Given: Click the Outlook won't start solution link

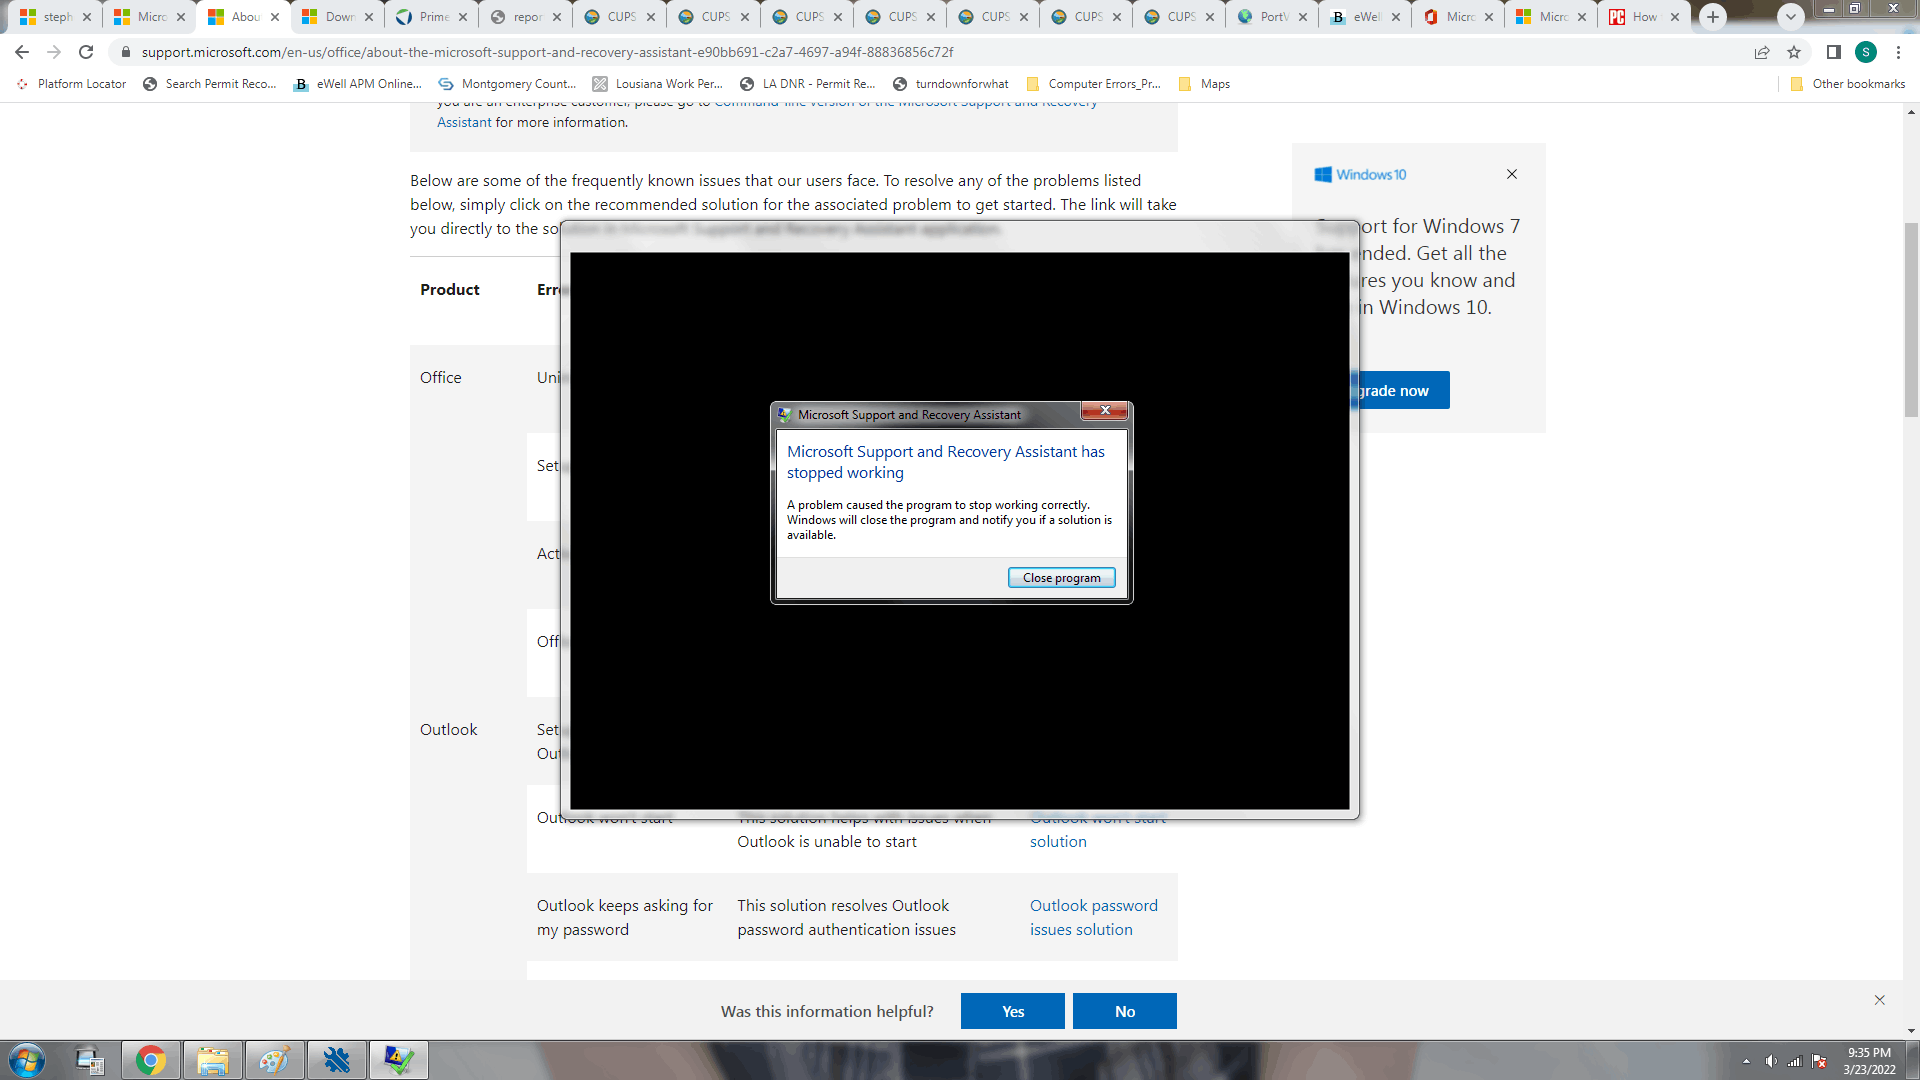Looking at the screenshot, I should pos(1098,830).
